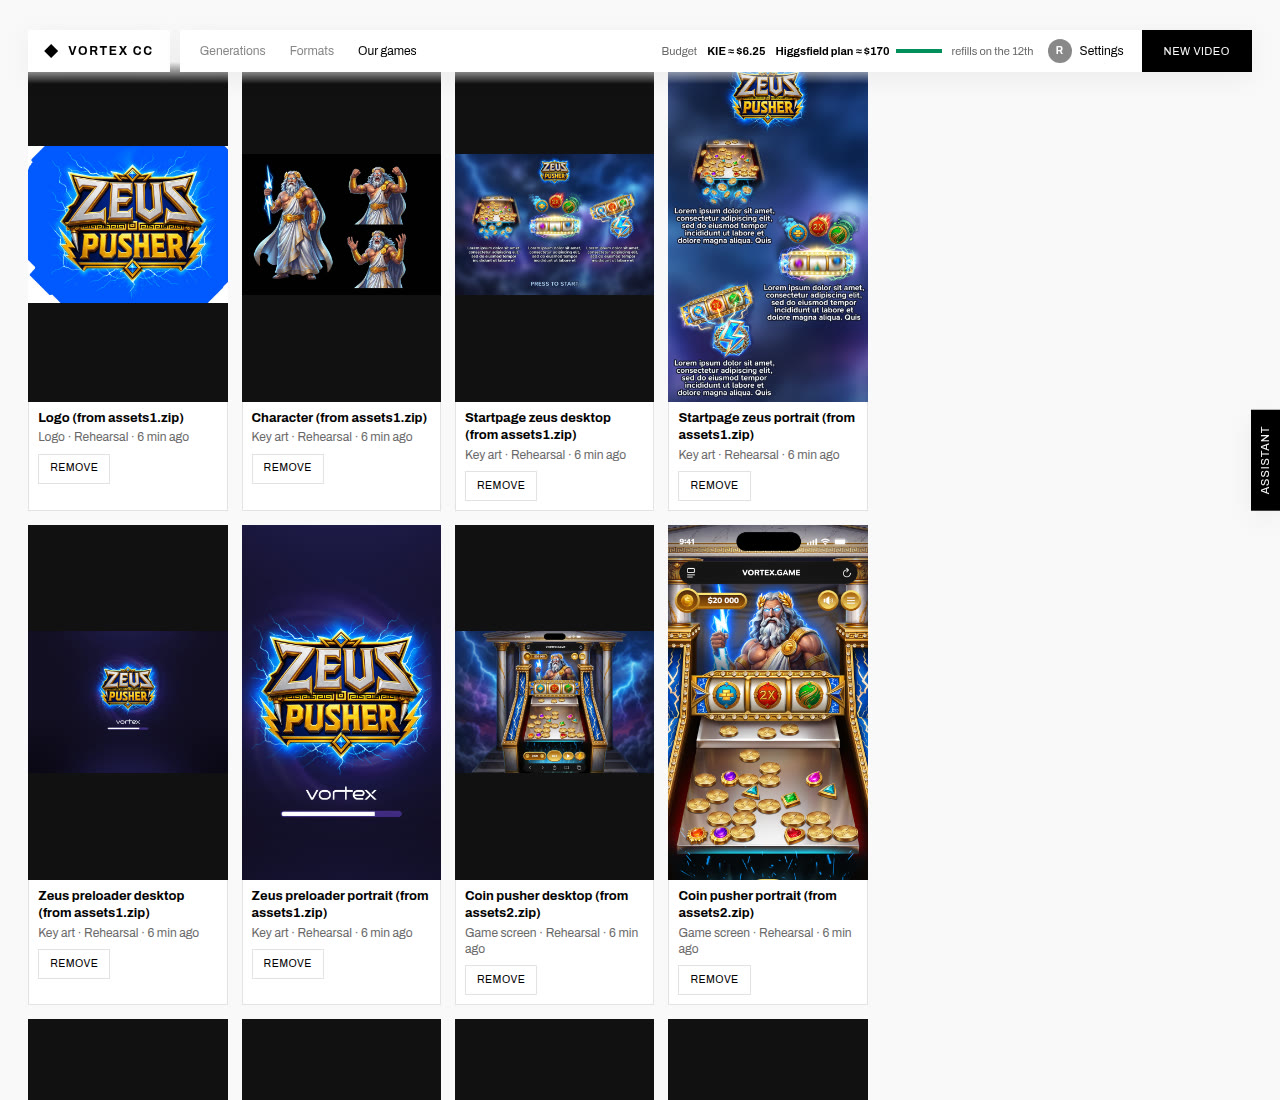Switch to the Generations tab
Image resolution: width=1280 pixels, height=1100 pixels.
(233, 51)
